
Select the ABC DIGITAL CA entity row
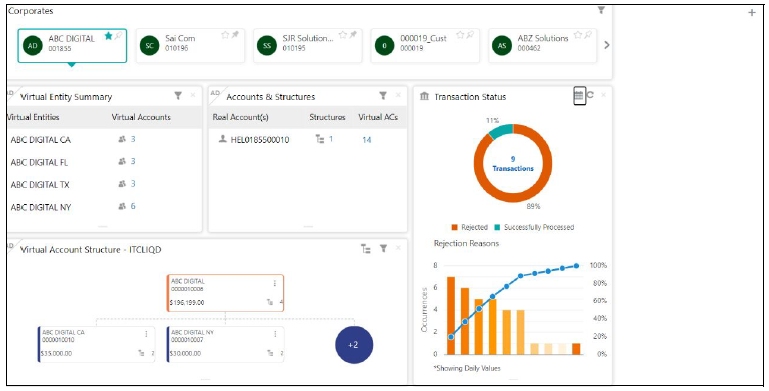(104, 140)
